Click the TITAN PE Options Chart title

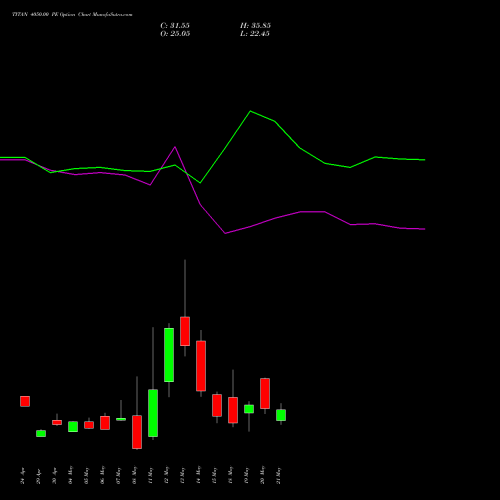72,15
